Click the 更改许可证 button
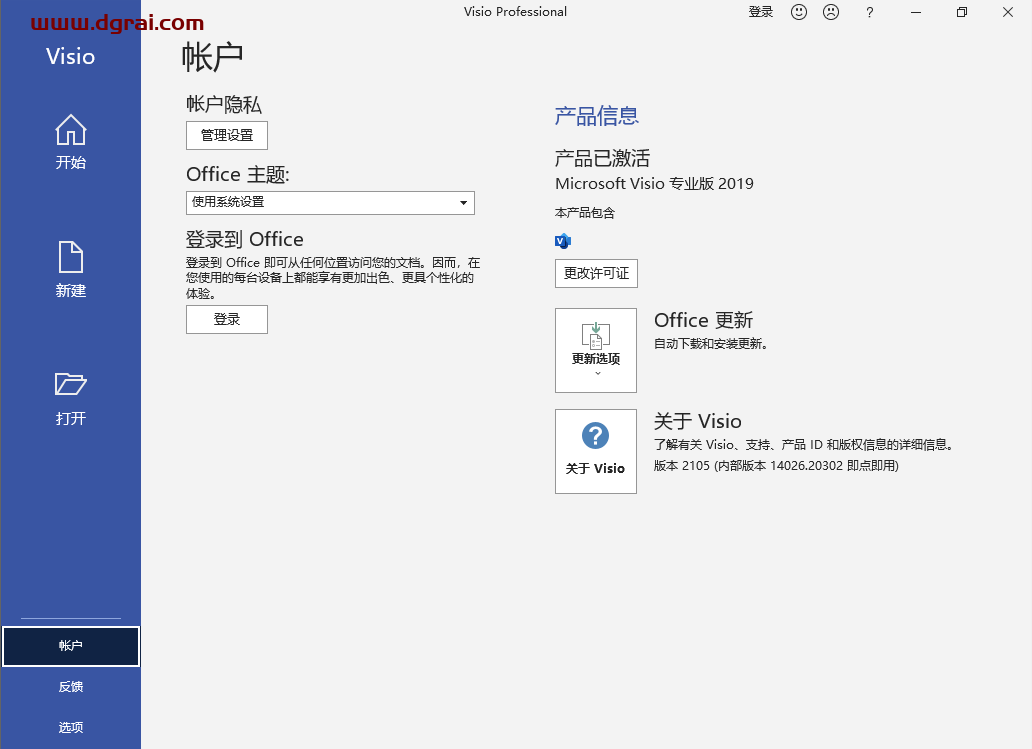The image size is (1032, 749). coord(596,273)
